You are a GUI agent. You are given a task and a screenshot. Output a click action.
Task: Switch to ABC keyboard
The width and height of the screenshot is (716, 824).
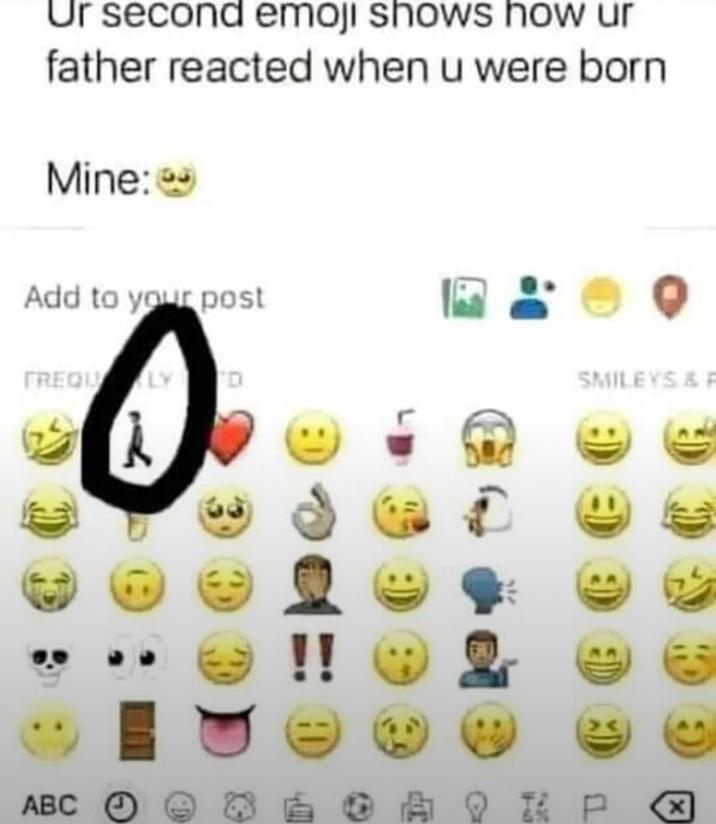click(49, 805)
